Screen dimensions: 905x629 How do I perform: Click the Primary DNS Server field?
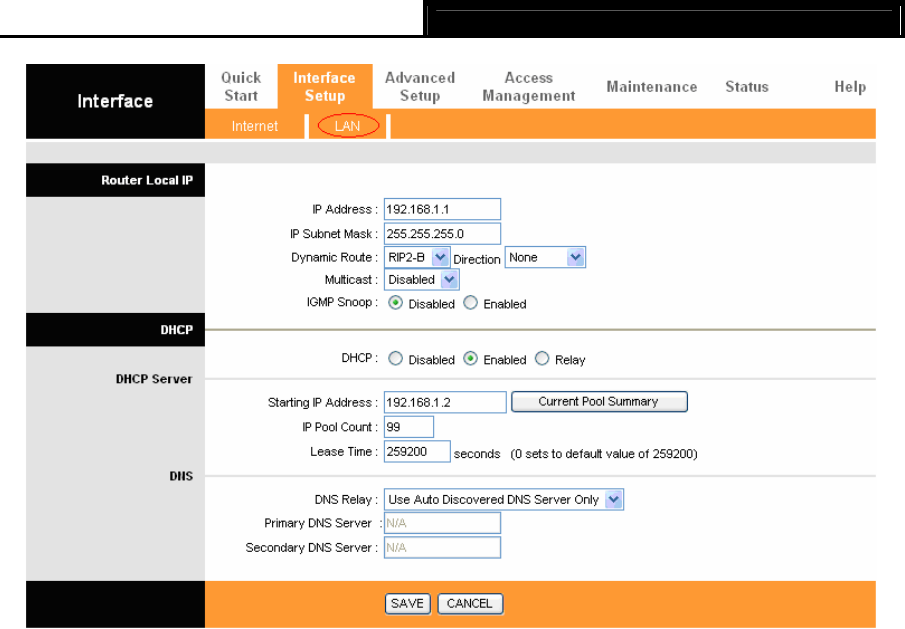pyautogui.click(x=442, y=523)
